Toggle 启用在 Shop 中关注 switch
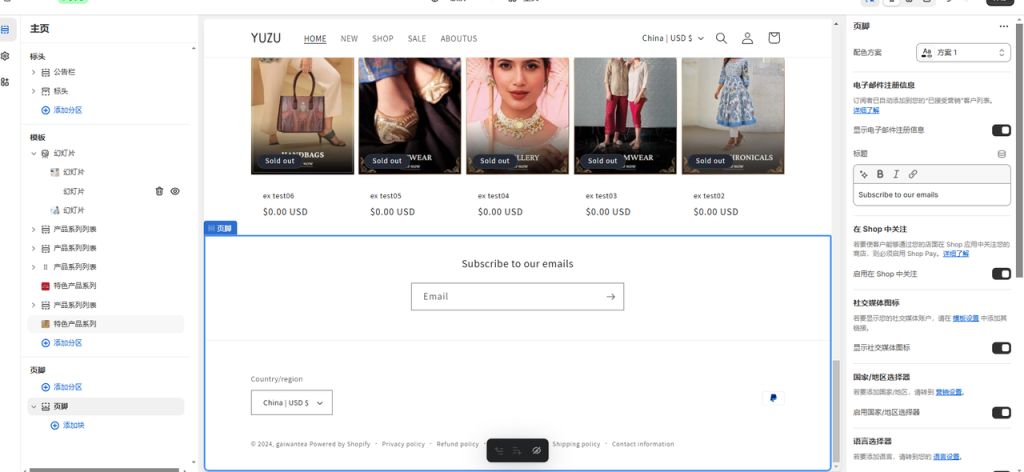 click(x=1001, y=274)
